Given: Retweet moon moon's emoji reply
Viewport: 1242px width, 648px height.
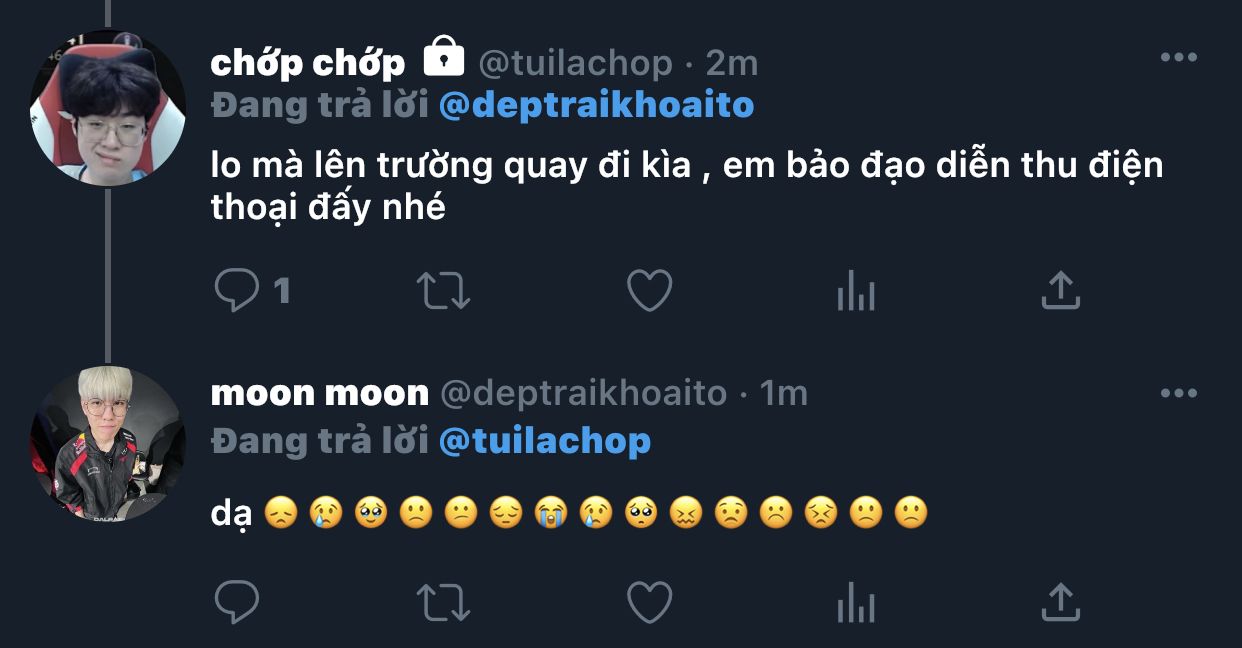Looking at the screenshot, I should [442, 602].
